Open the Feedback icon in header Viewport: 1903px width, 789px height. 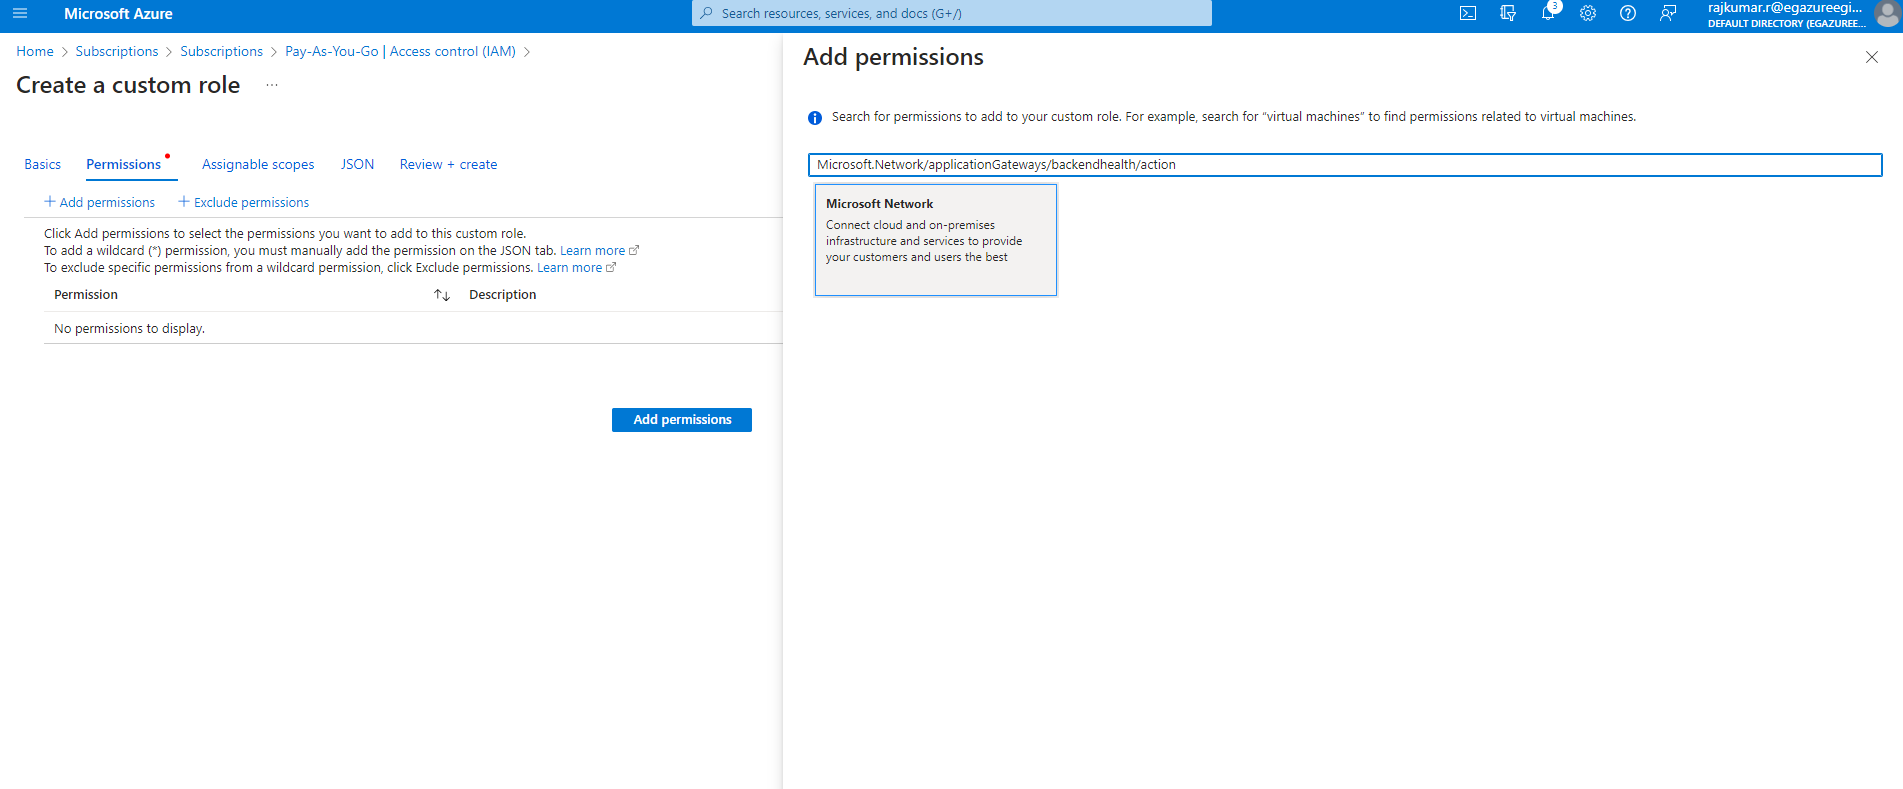1668,14
